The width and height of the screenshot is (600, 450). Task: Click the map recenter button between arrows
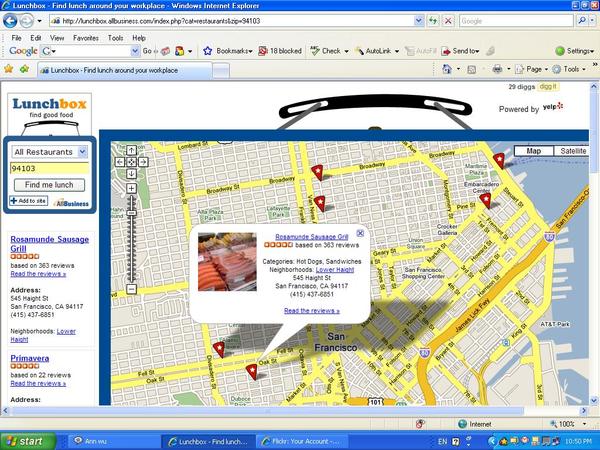pyautogui.click(x=131, y=162)
